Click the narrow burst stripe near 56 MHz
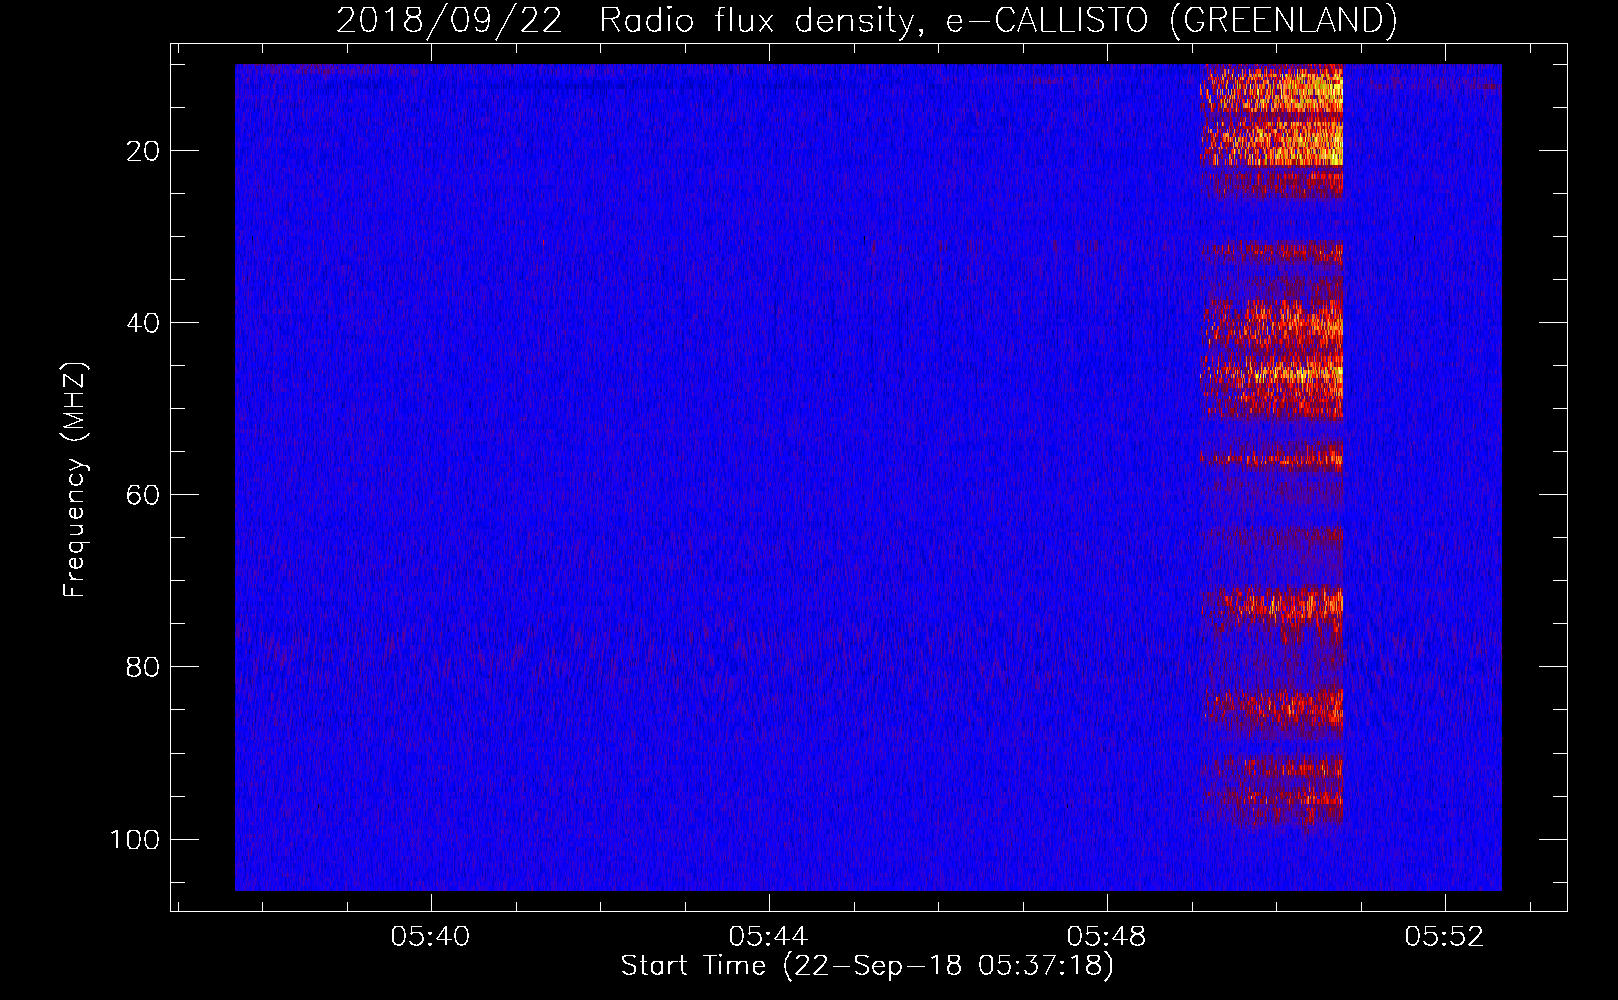The height and width of the screenshot is (1000, 1618). click(x=1272, y=459)
